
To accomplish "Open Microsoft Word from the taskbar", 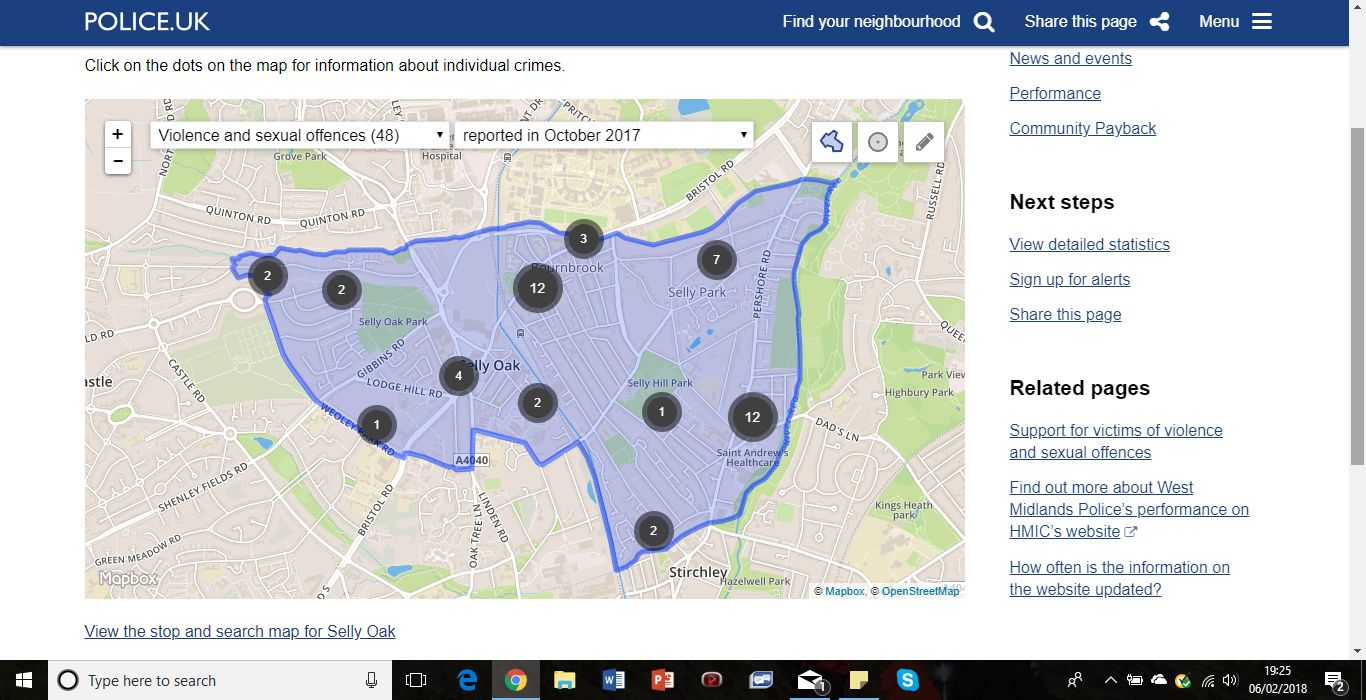I will pyautogui.click(x=613, y=680).
